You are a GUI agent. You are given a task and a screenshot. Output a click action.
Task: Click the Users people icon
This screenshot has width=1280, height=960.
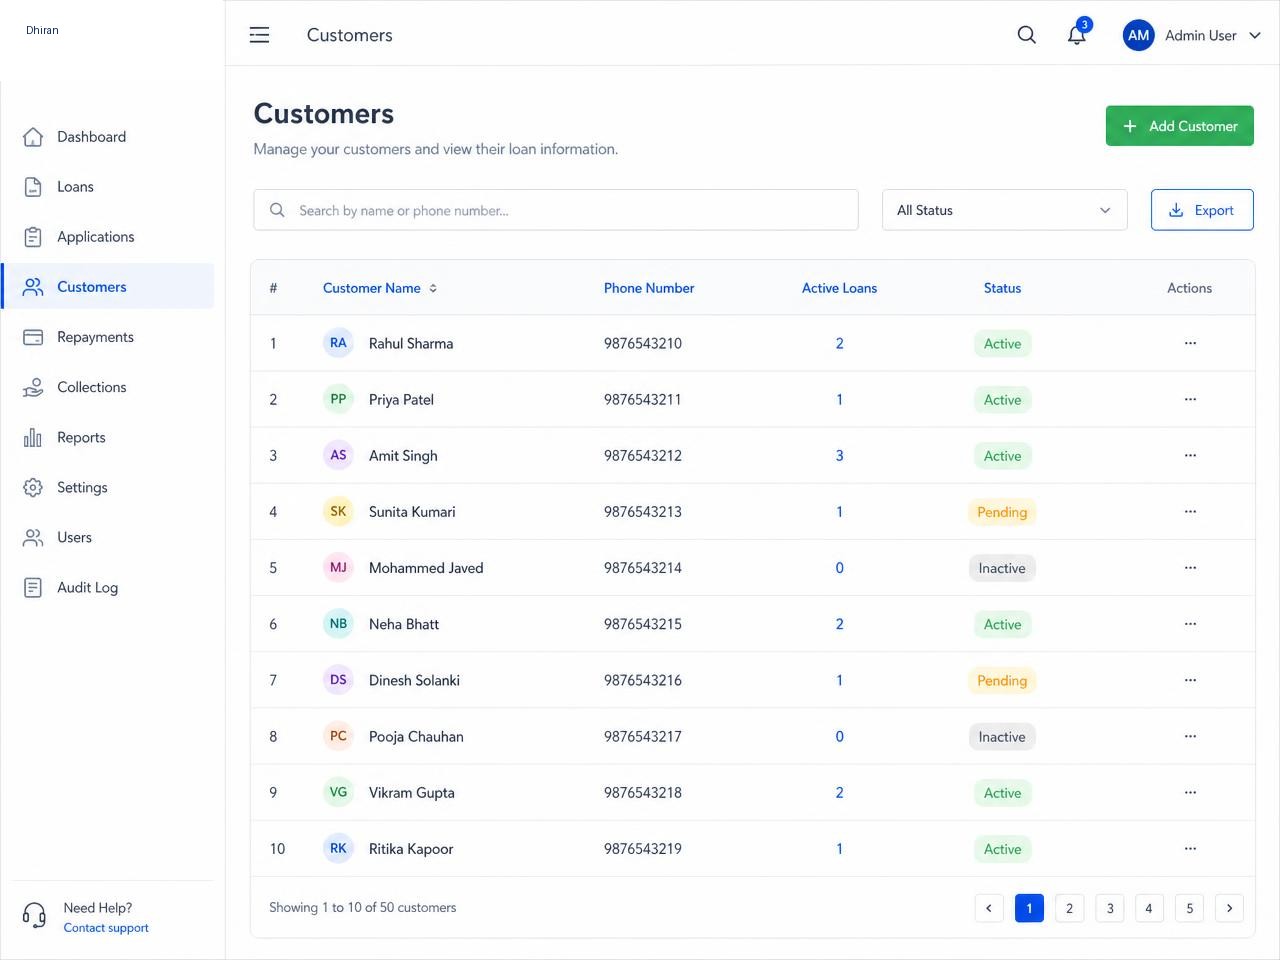point(33,538)
